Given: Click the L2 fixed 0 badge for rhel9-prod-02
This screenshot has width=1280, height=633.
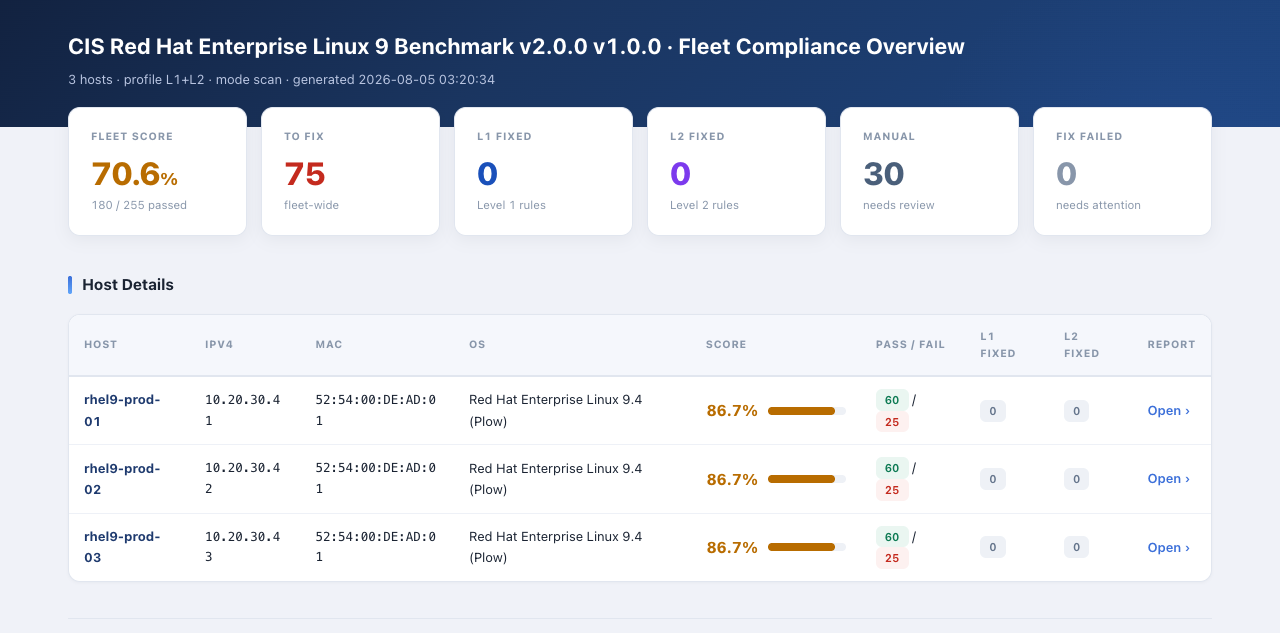Looking at the screenshot, I should [1076, 479].
